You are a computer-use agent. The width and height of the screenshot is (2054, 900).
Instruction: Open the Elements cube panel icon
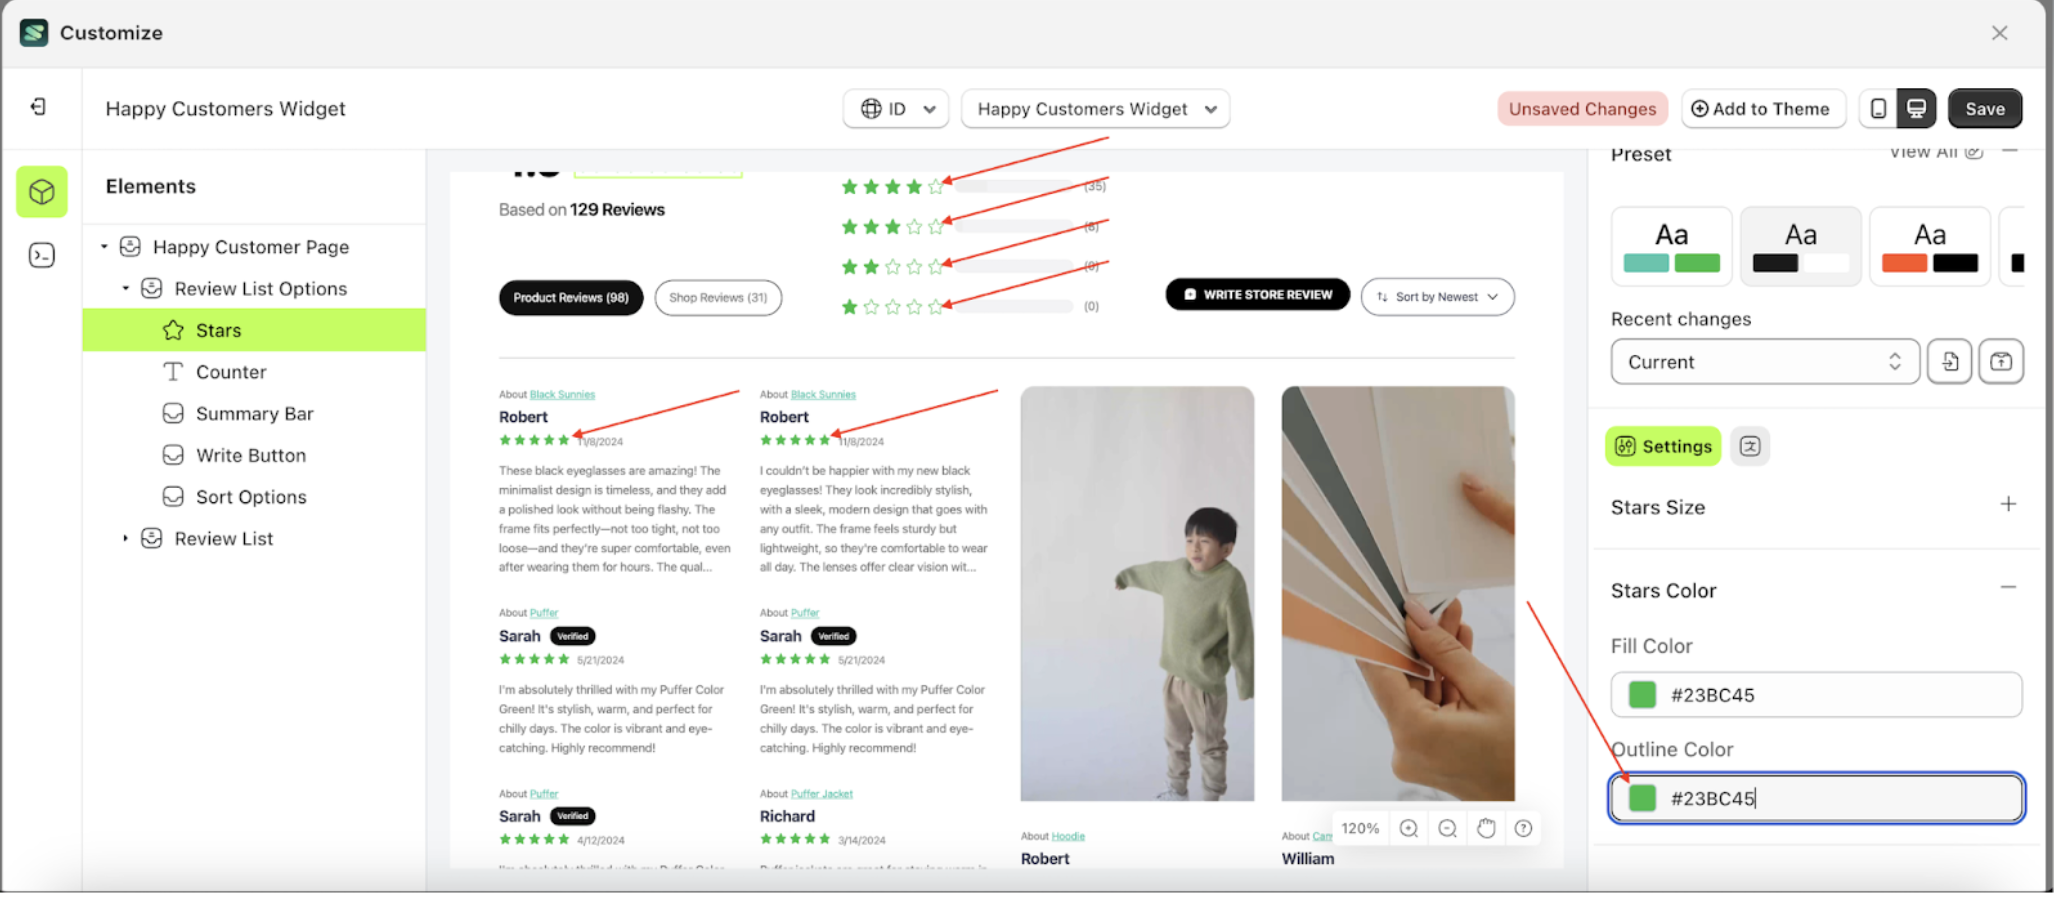tap(42, 192)
